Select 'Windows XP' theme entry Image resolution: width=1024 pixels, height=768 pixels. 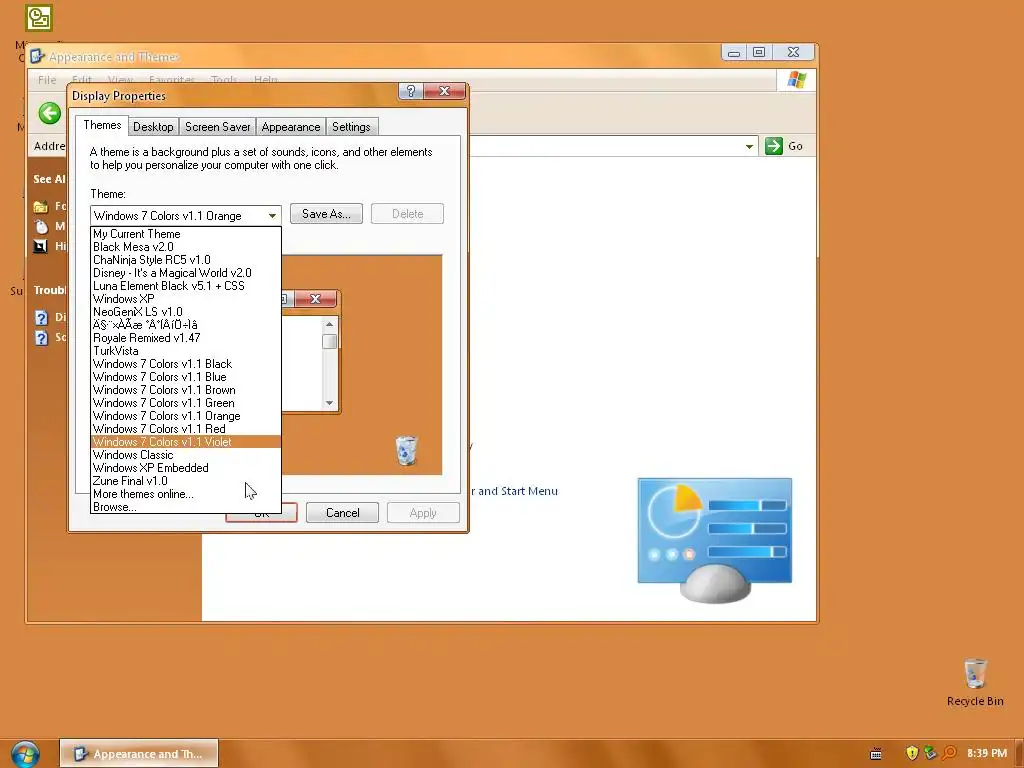coord(185,299)
